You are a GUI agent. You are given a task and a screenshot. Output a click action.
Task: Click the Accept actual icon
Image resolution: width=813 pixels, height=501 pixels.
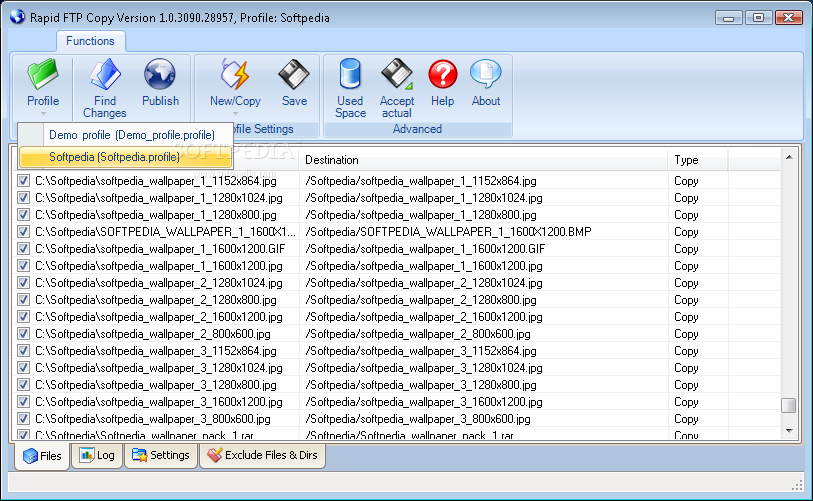tap(397, 74)
